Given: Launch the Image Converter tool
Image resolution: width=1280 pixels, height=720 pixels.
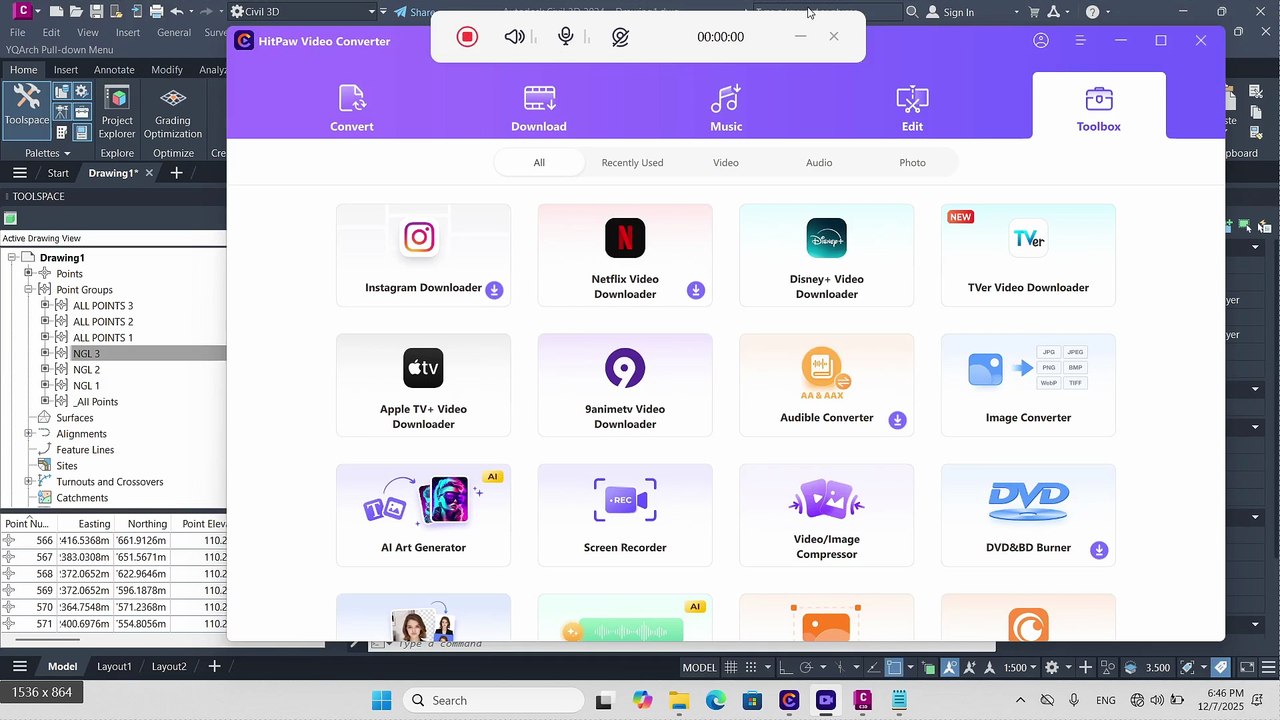Looking at the screenshot, I should pos(1028,385).
